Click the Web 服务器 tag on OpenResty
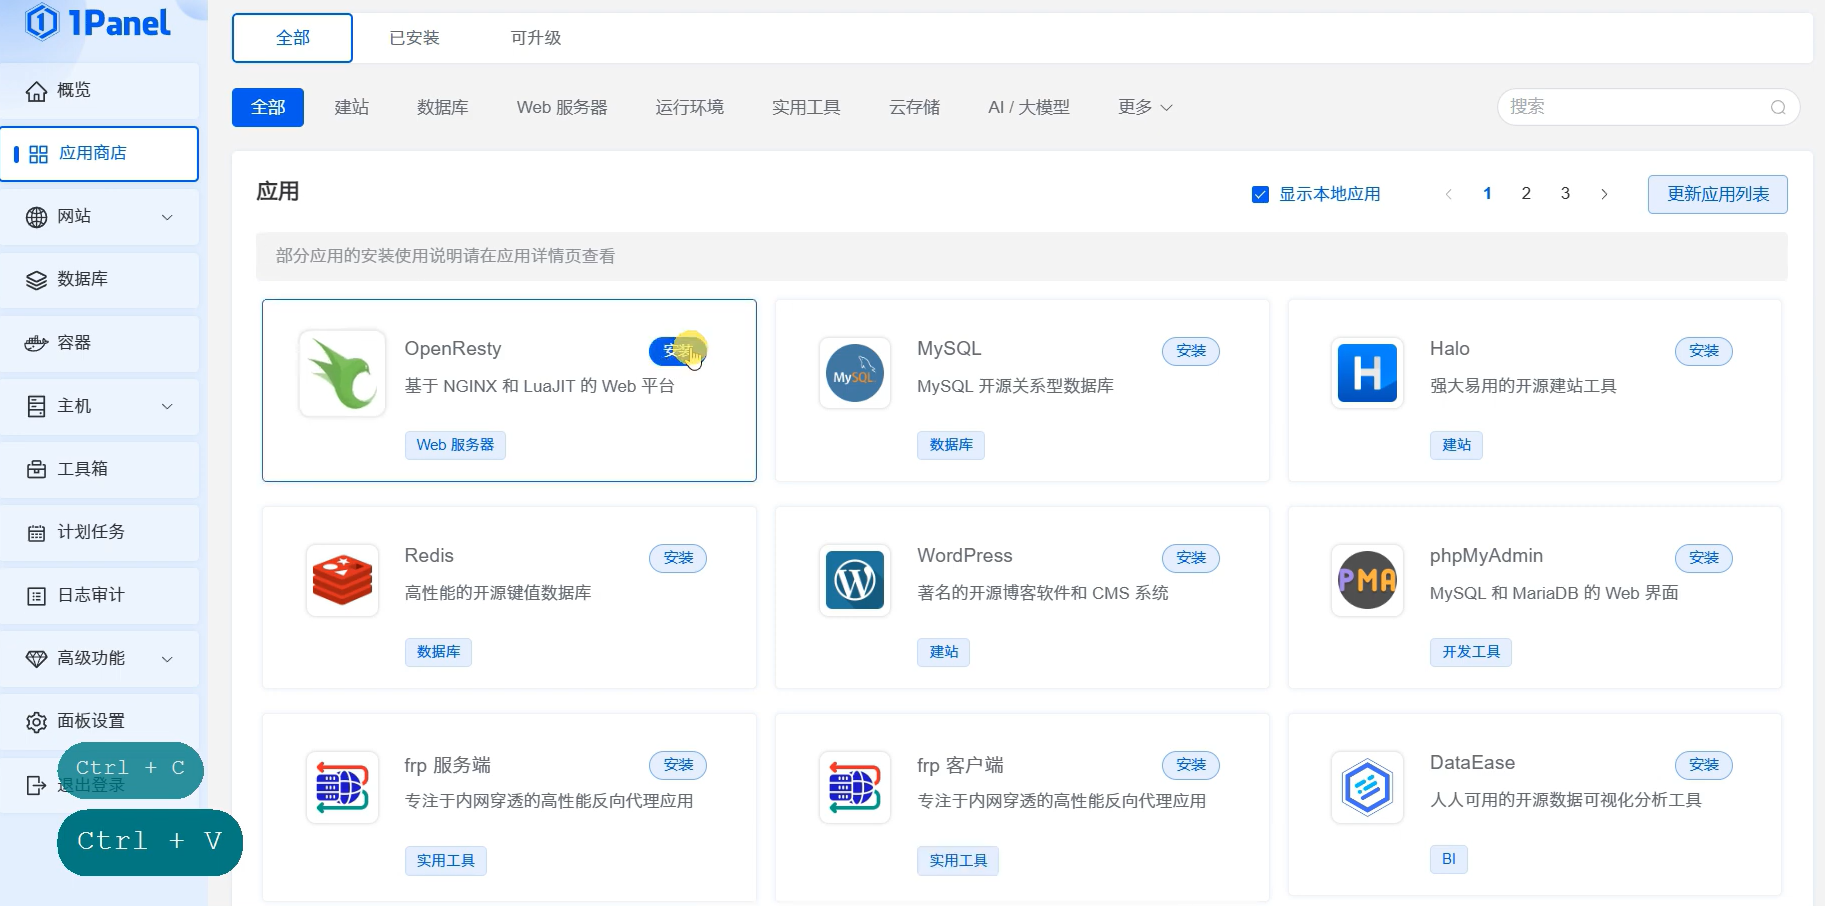This screenshot has width=1825, height=906. [455, 445]
